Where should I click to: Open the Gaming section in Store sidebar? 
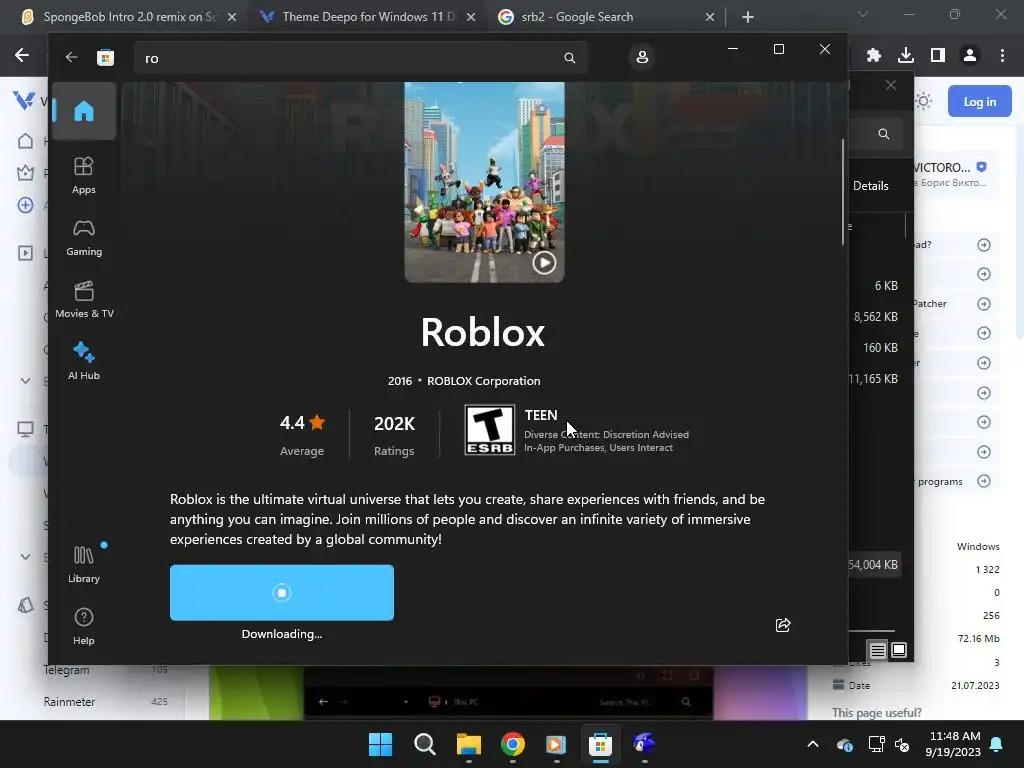pos(84,237)
